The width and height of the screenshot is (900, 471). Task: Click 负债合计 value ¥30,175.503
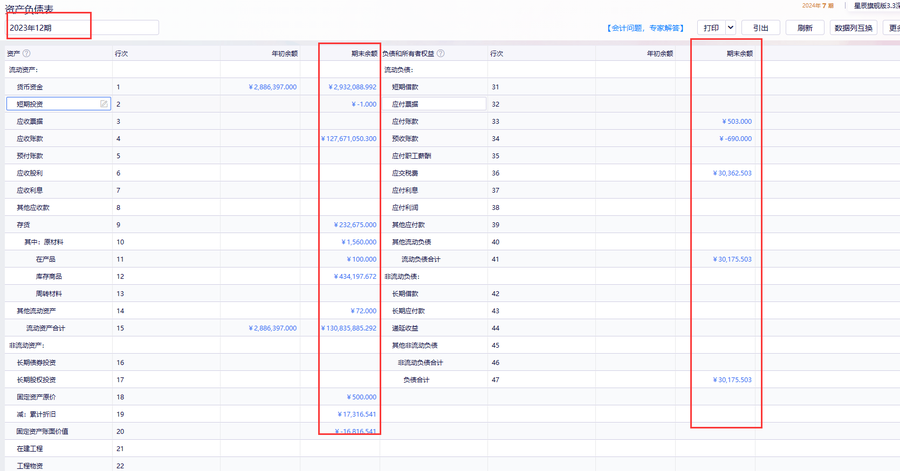[x=732, y=380]
